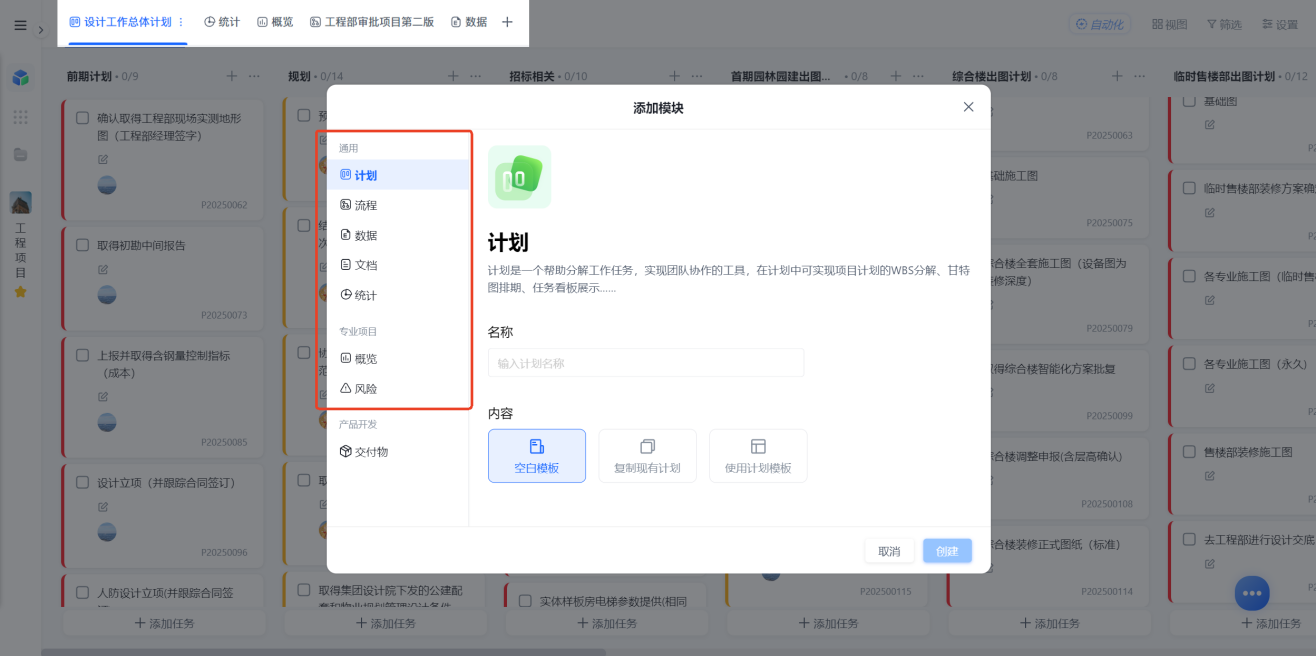1316x656 pixels.
Task: Select 计划 module type icon in dialog
Action: click(346, 175)
